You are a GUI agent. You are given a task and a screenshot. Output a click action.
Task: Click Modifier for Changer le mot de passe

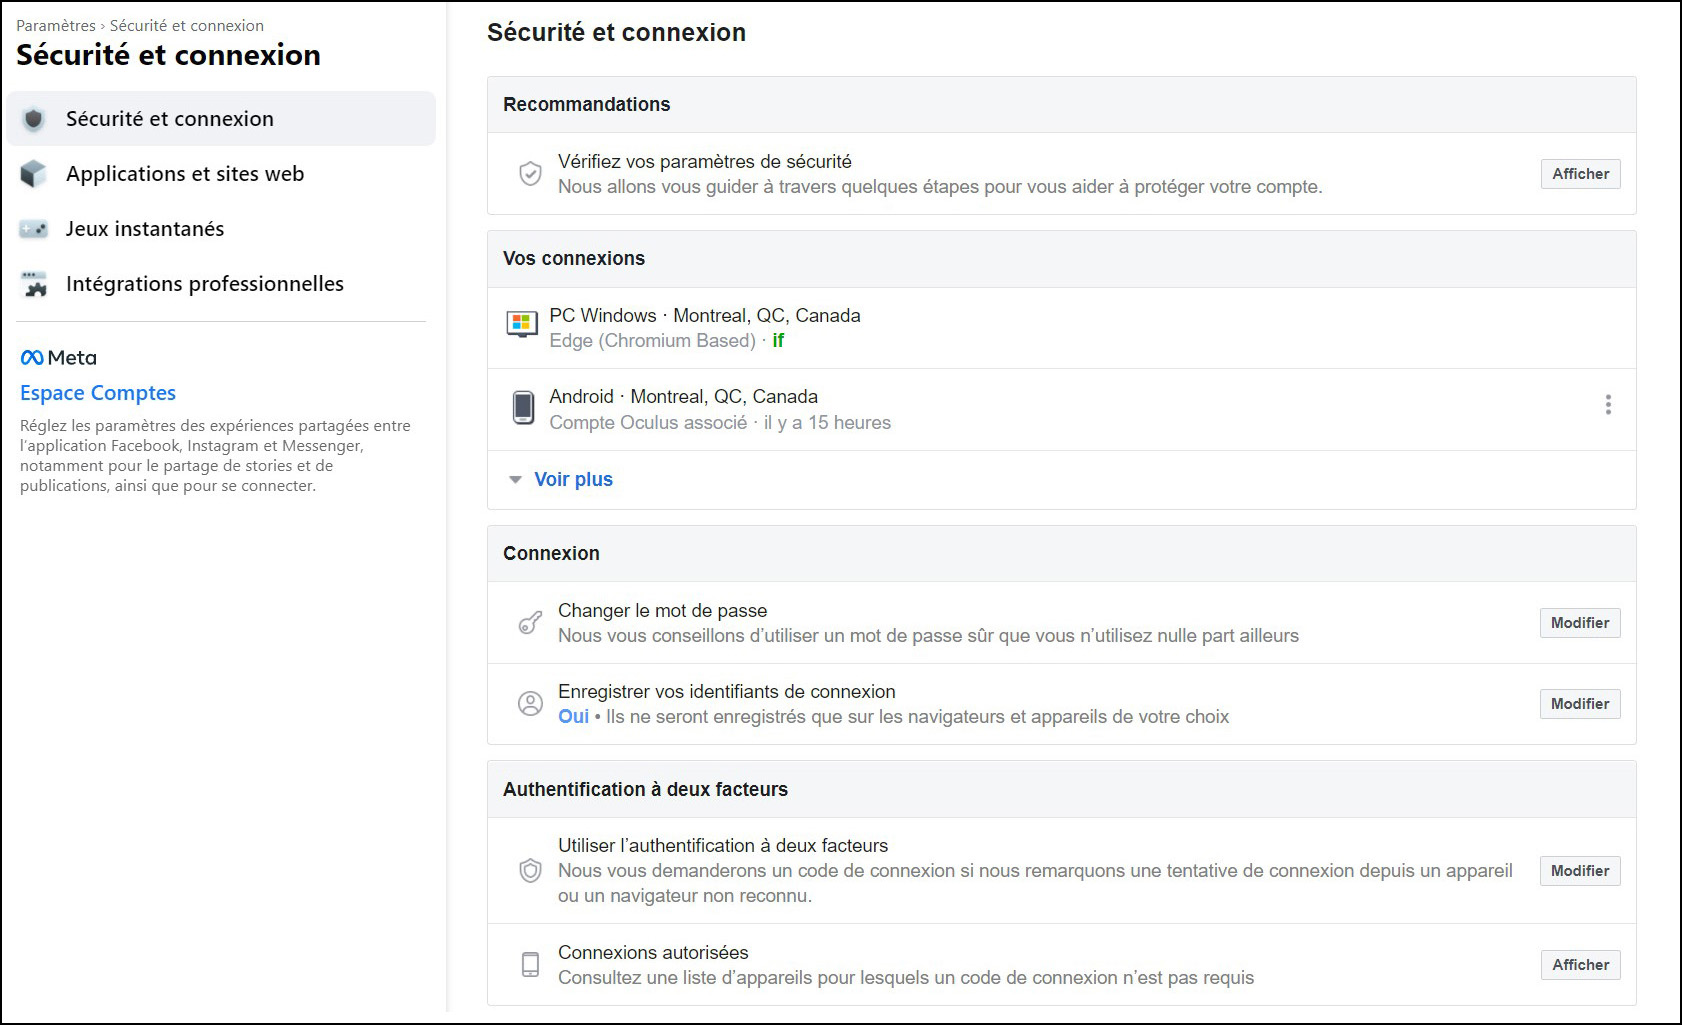(1580, 623)
